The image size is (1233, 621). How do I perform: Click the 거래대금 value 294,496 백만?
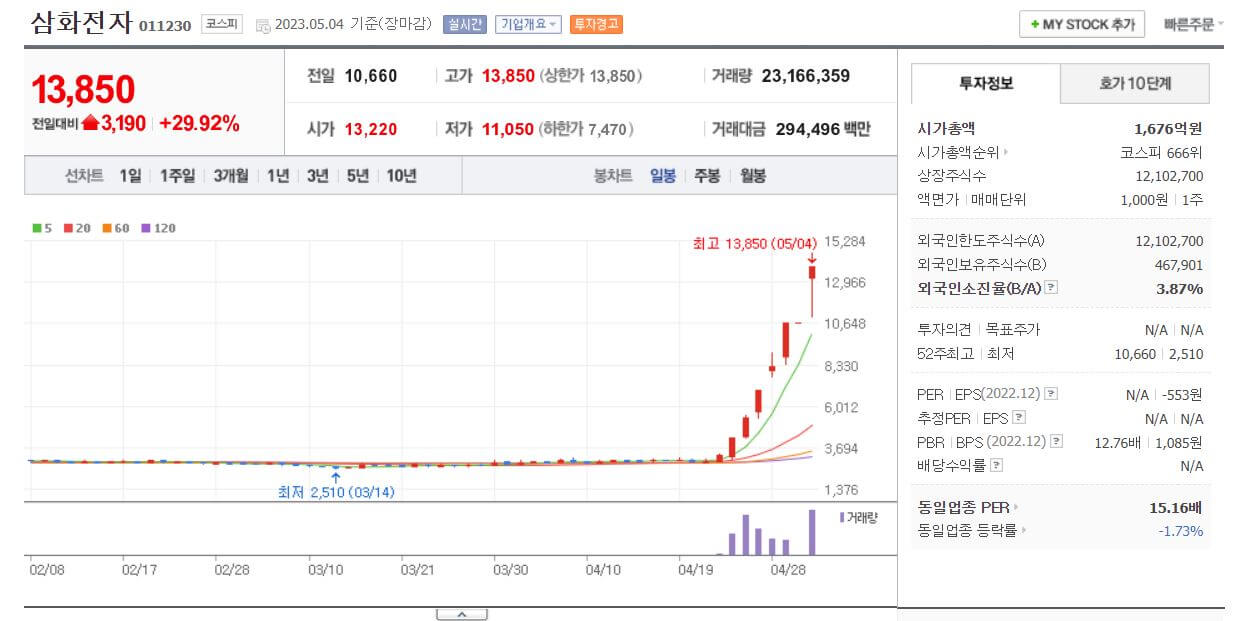[821, 129]
